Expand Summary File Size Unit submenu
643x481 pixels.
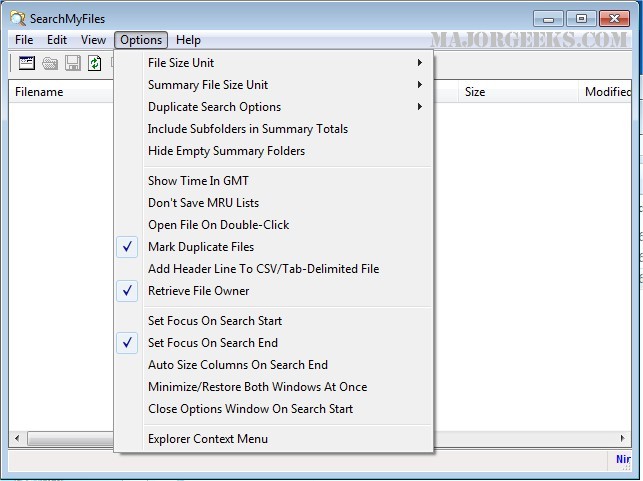274,85
